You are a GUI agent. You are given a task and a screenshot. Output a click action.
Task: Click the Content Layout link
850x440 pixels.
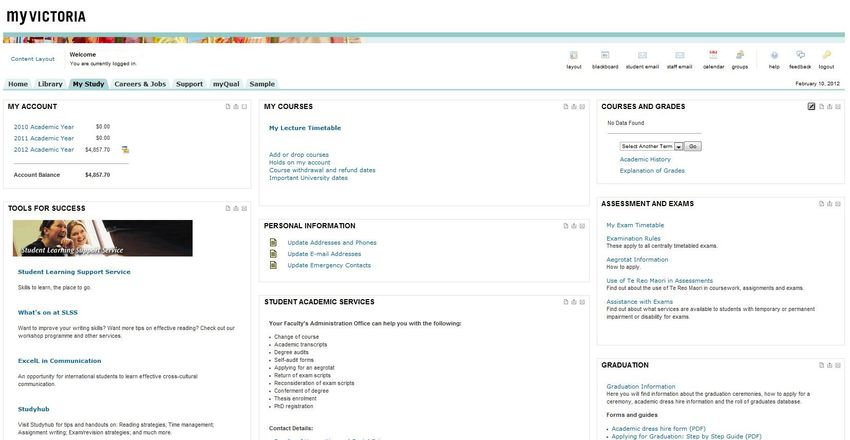33,59
